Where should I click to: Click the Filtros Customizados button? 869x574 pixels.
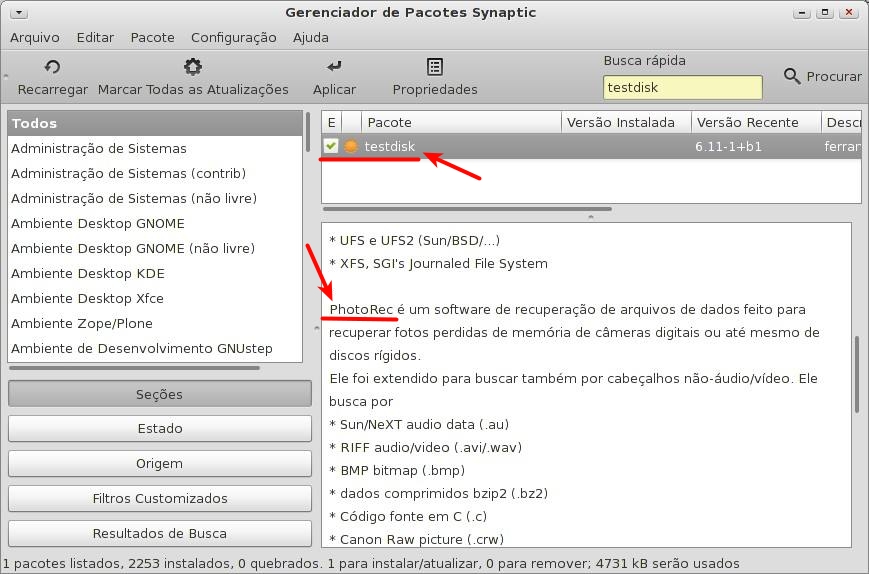coord(160,498)
